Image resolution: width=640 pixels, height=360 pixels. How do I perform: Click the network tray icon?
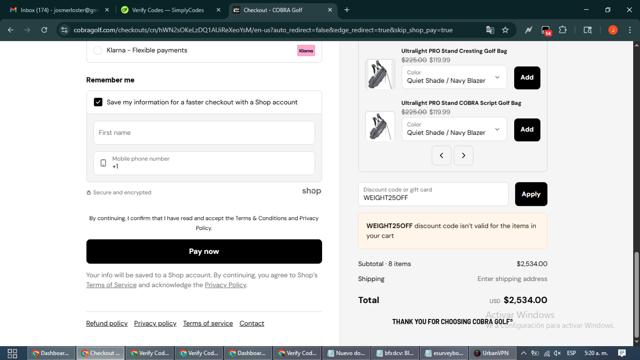pos(547,353)
